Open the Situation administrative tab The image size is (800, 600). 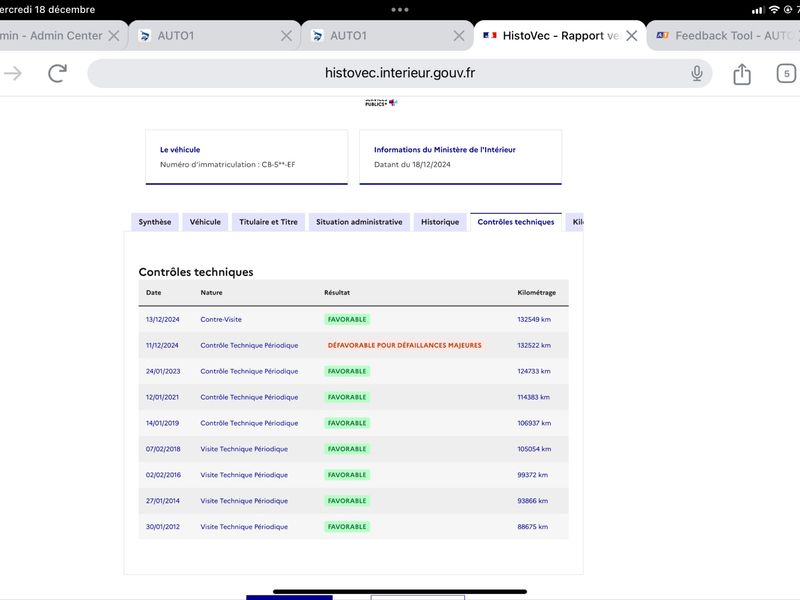click(359, 222)
